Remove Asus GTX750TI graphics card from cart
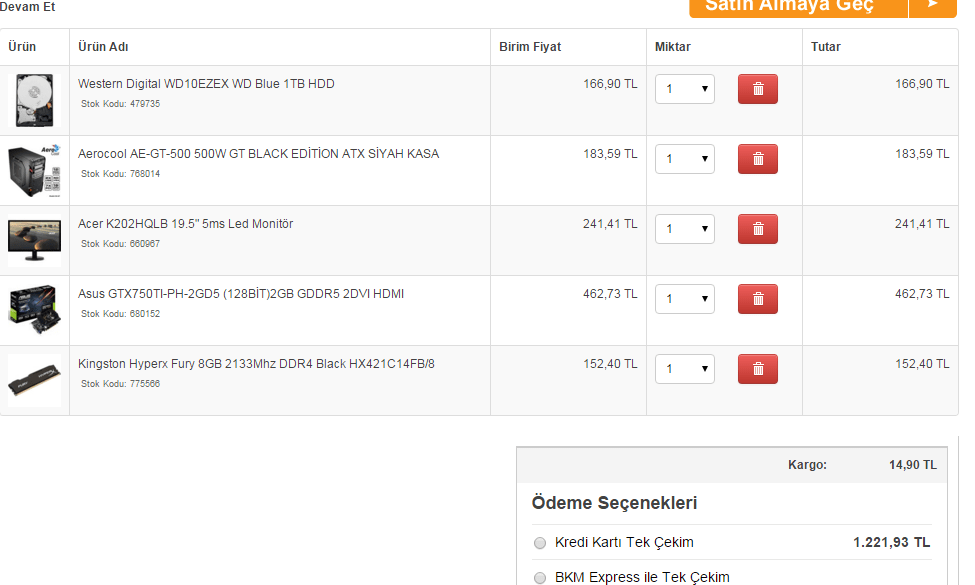This screenshot has height=585, width=975. [x=757, y=299]
